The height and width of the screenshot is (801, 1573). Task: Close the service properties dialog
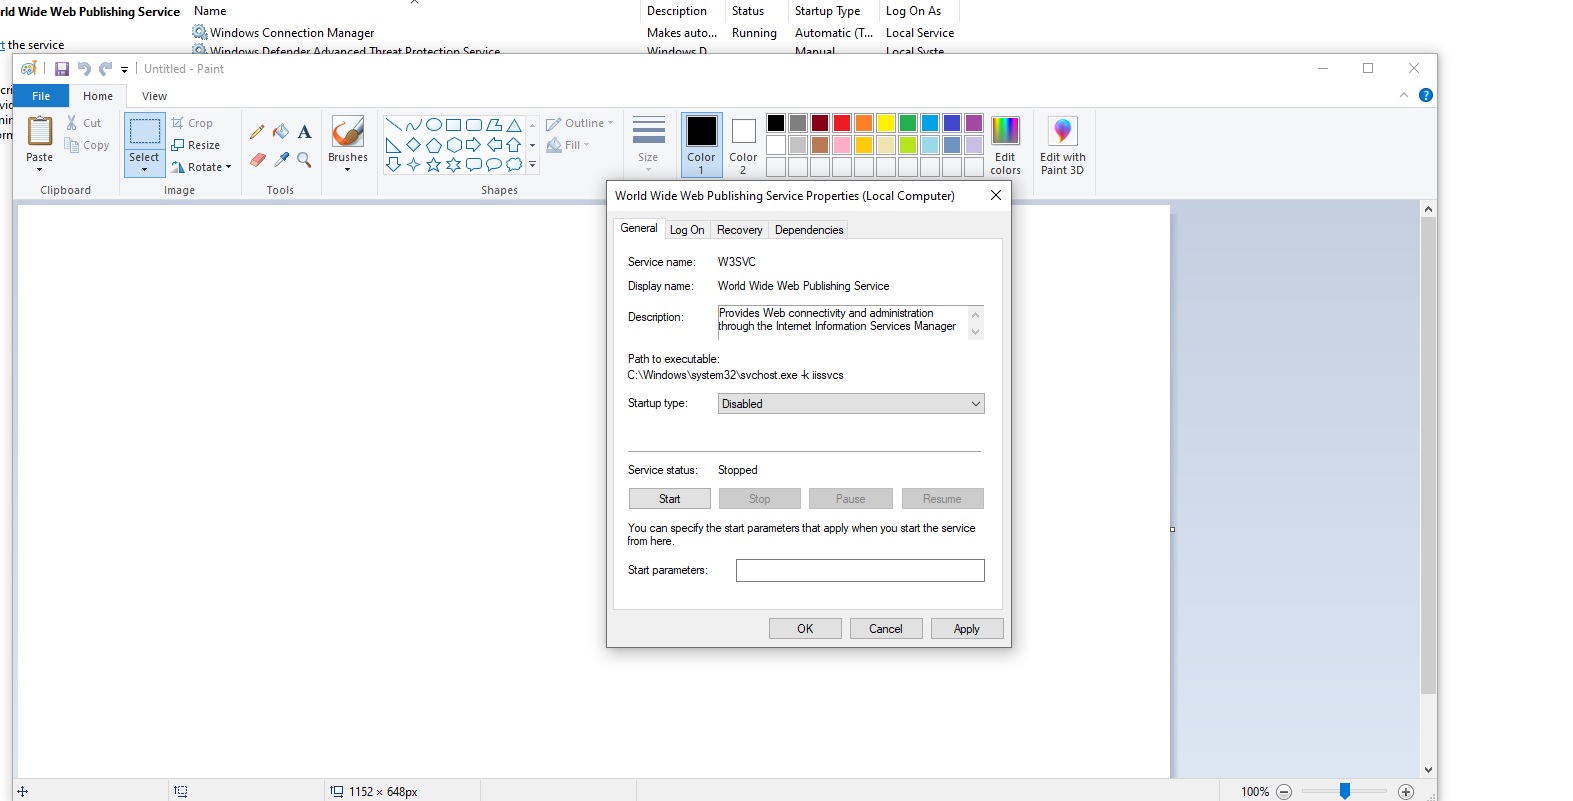(x=995, y=196)
